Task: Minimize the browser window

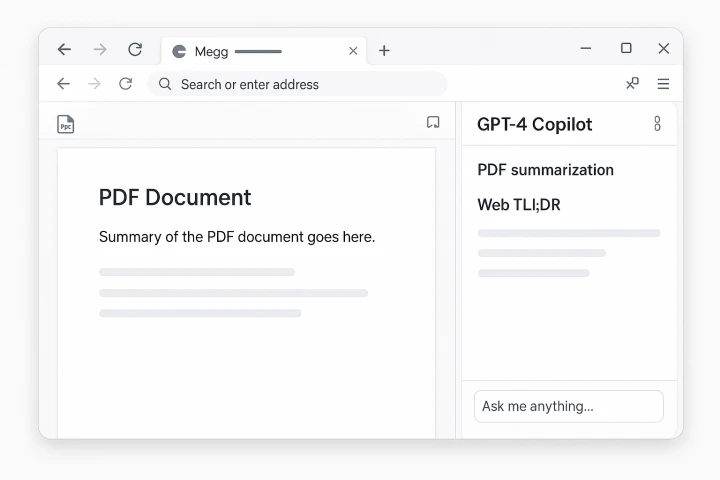Action: 586,48
